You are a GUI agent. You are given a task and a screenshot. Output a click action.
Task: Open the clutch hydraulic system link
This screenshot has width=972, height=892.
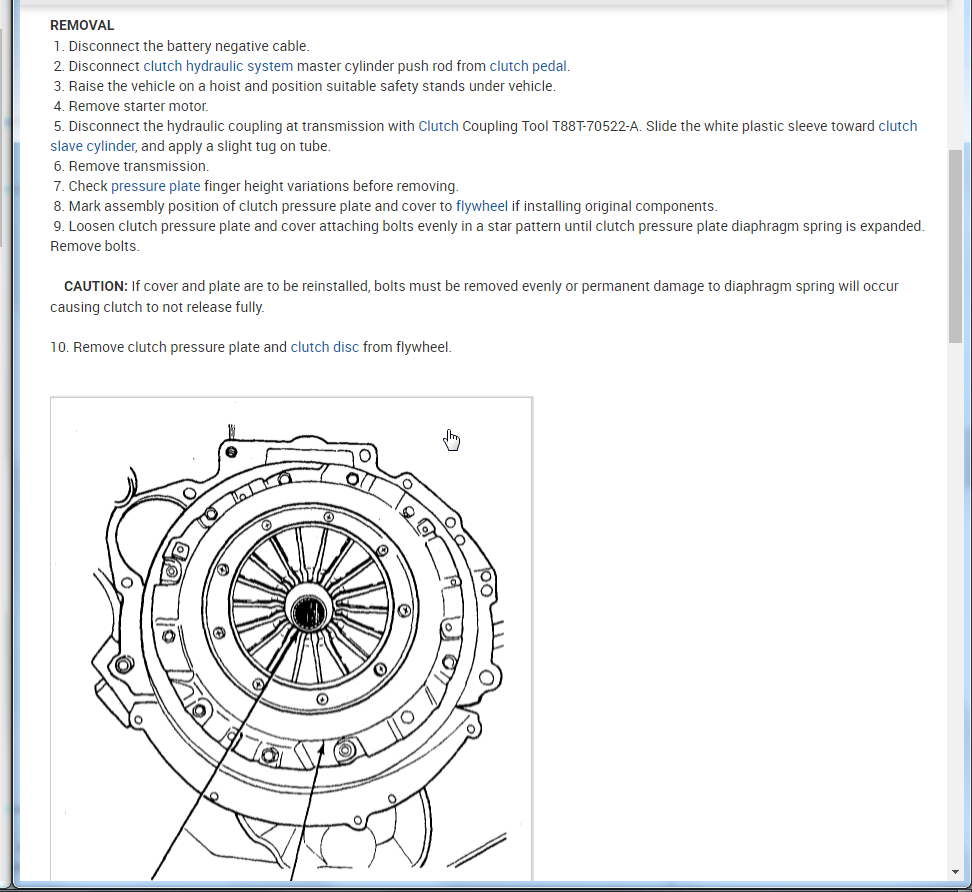[218, 66]
